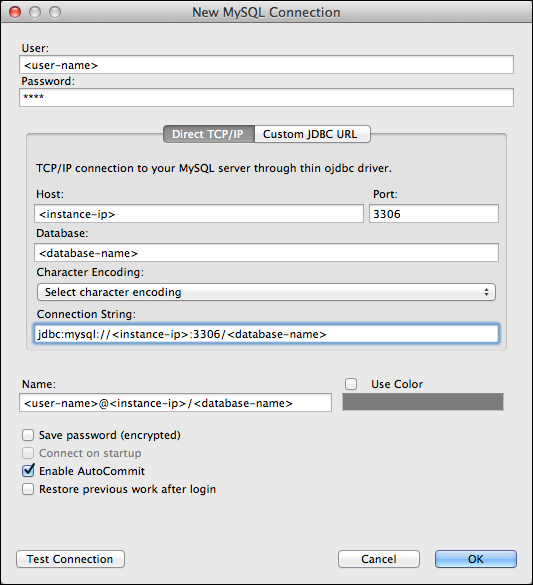Click the Cancel button
Screen dimensions: 533x585
pos(379,559)
